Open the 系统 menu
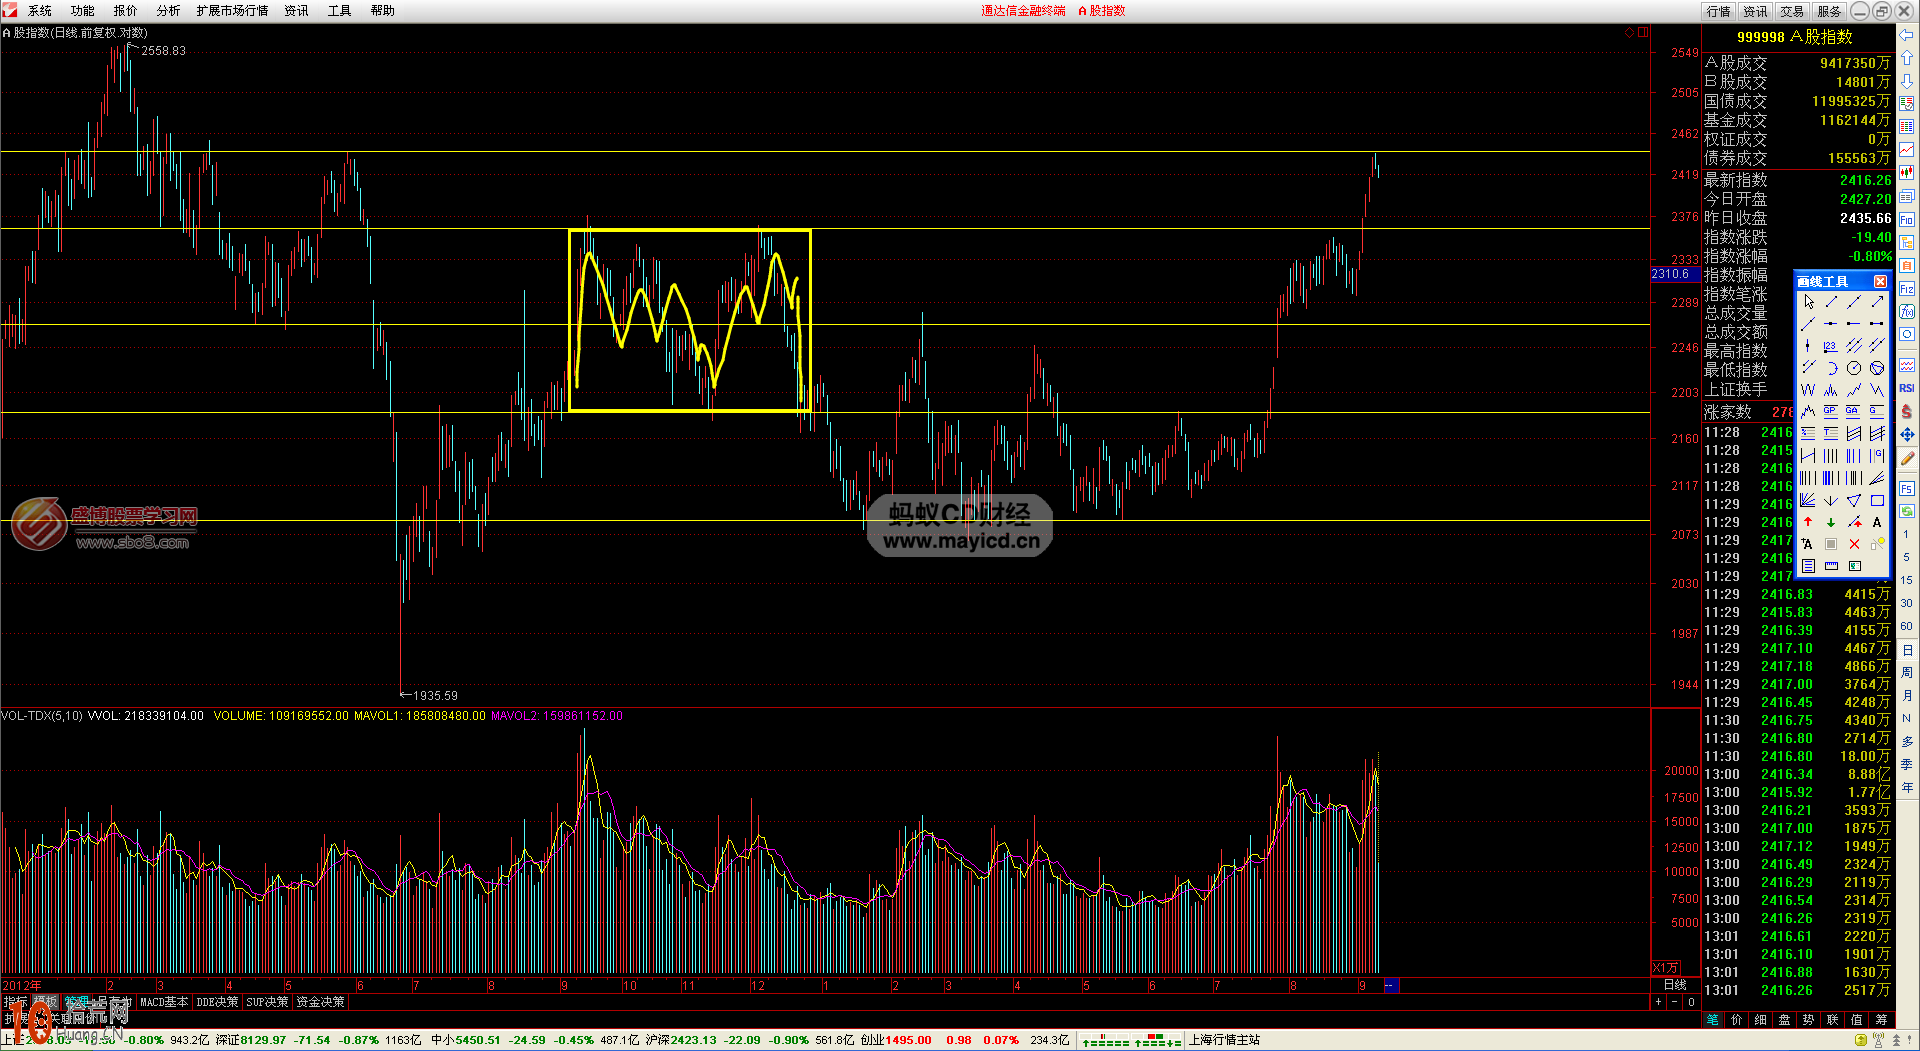This screenshot has height=1051, width=1920. tap(40, 11)
